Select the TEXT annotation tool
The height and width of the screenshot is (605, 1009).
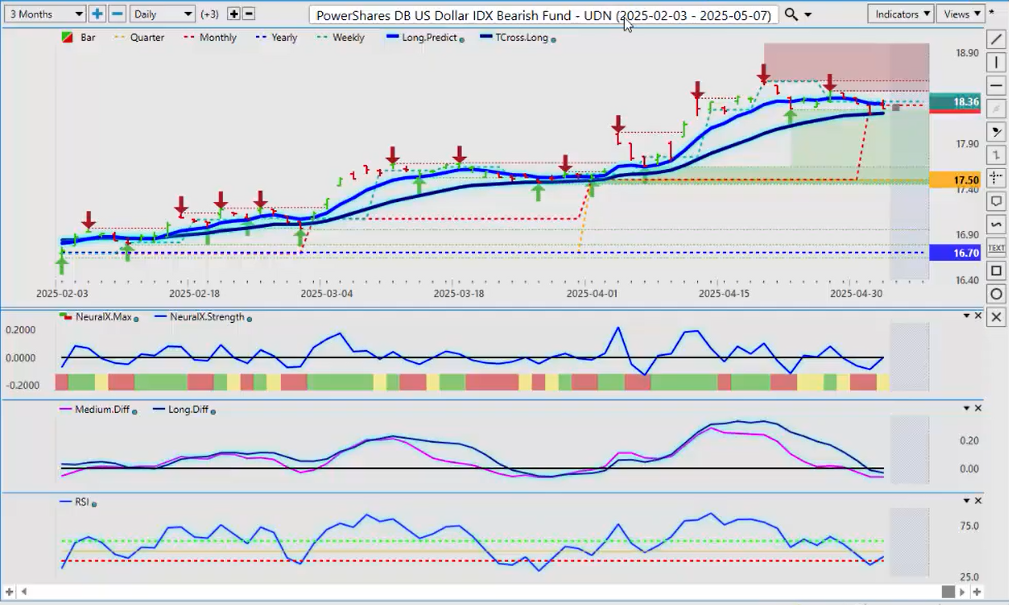996,248
